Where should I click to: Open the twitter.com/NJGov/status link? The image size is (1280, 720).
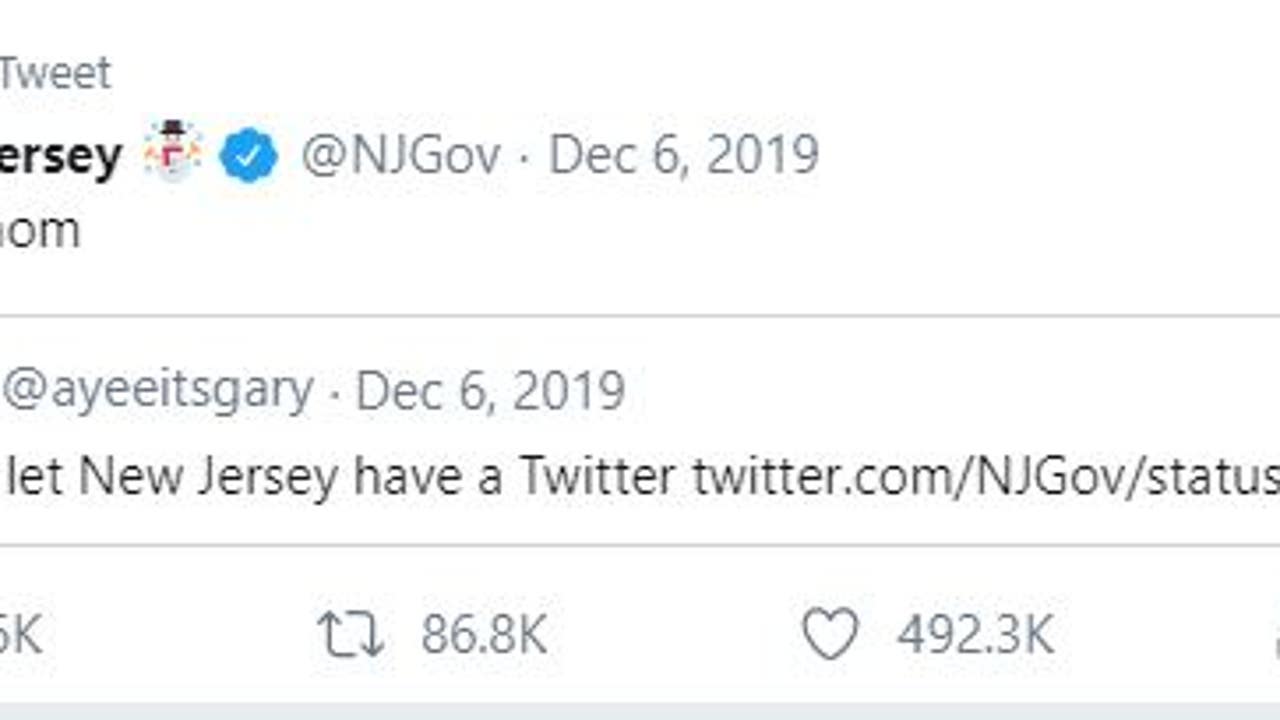[985, 477]
